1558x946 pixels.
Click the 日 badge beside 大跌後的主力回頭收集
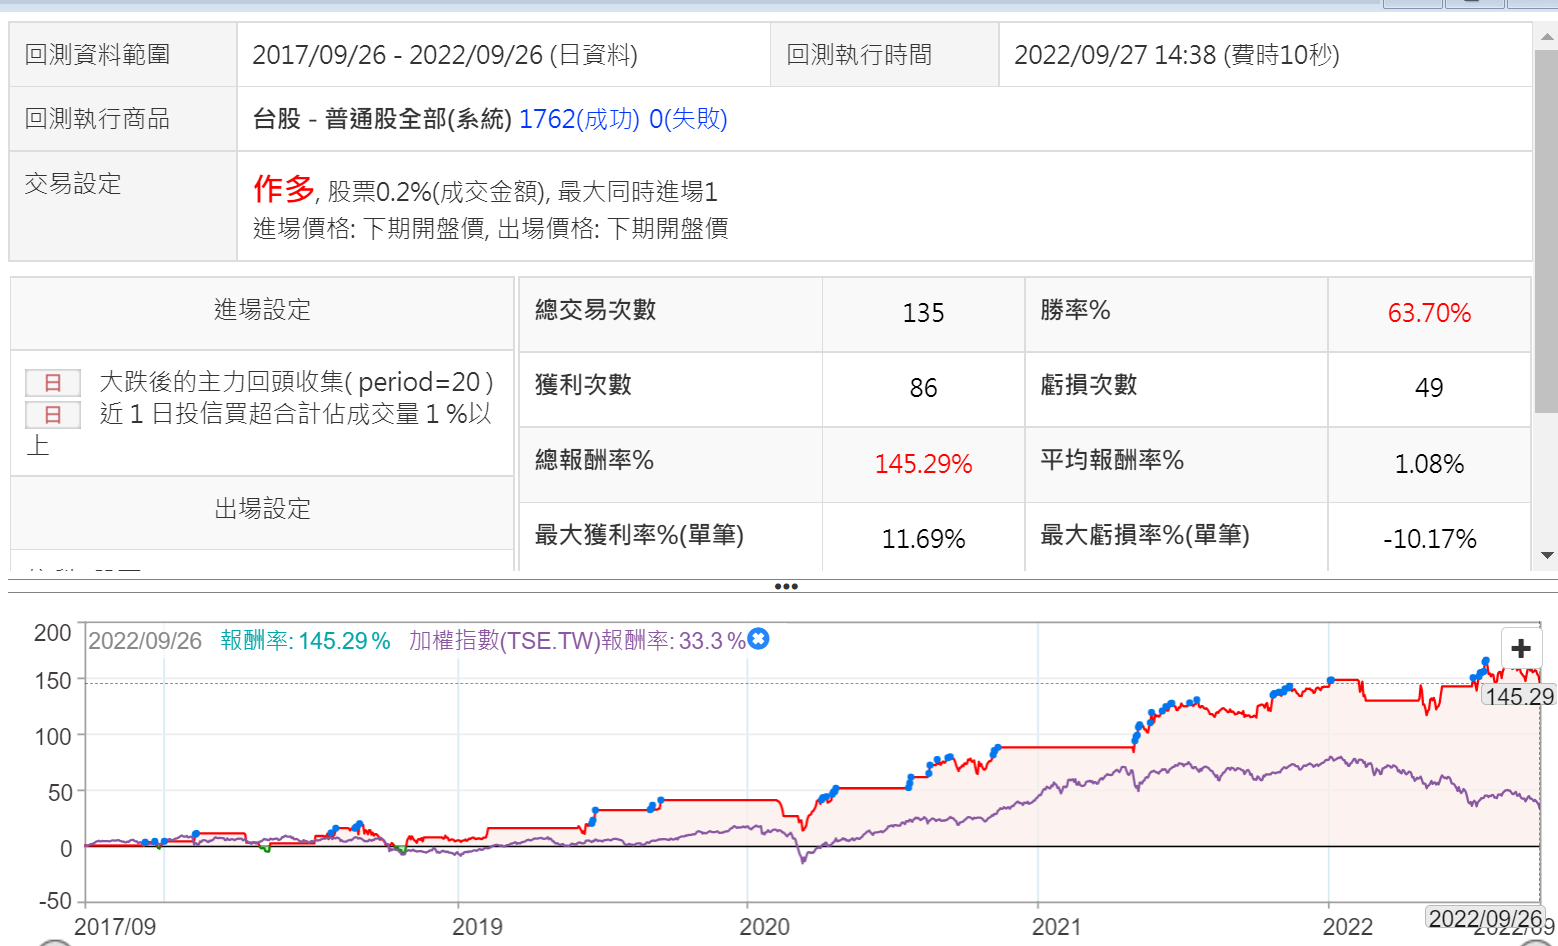tap(53, 382)
